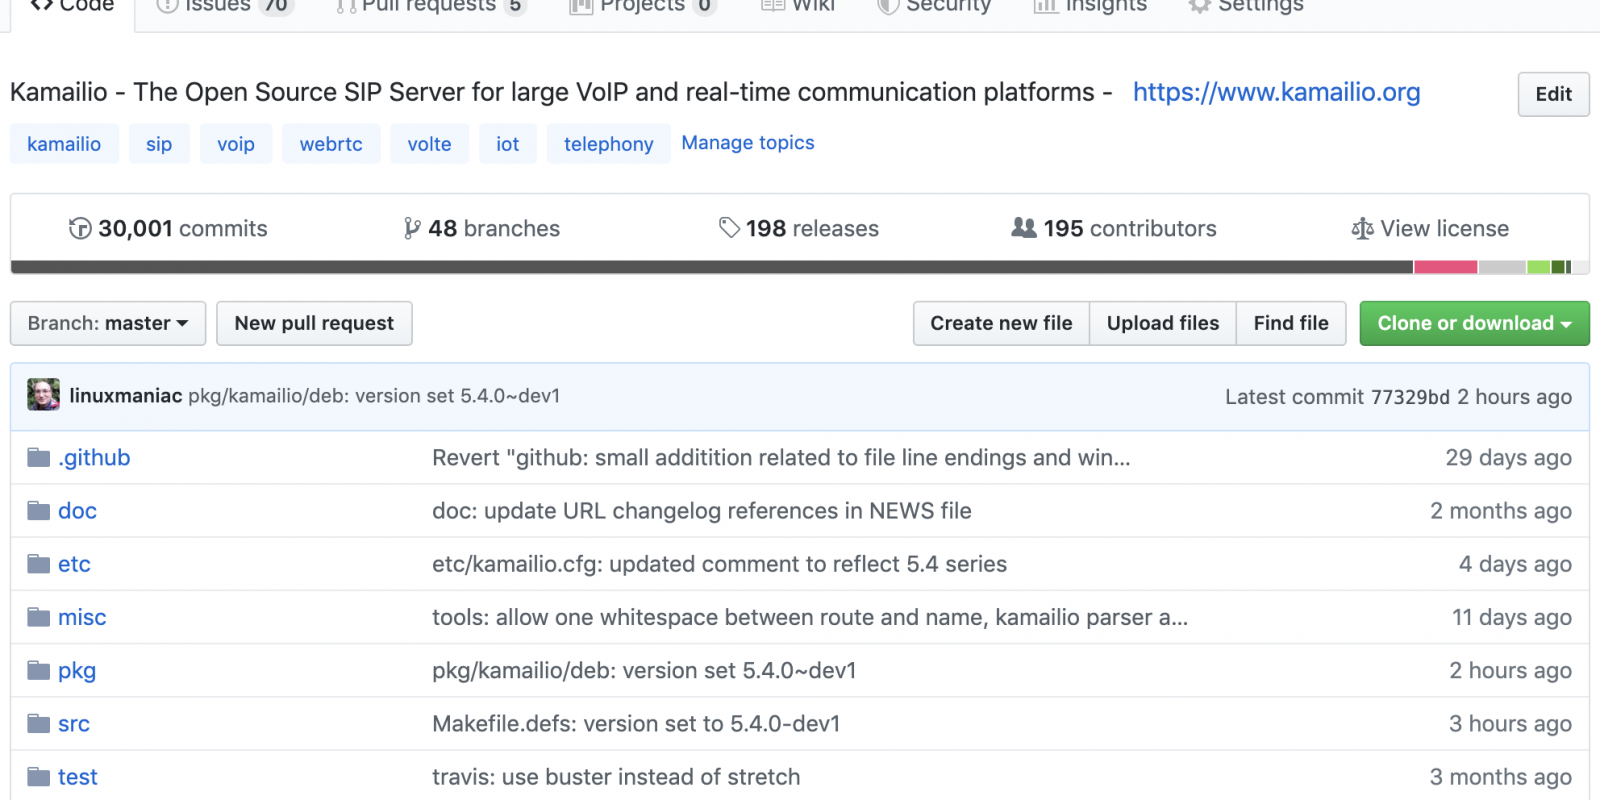Click the license scale icon

[1362, 228]
